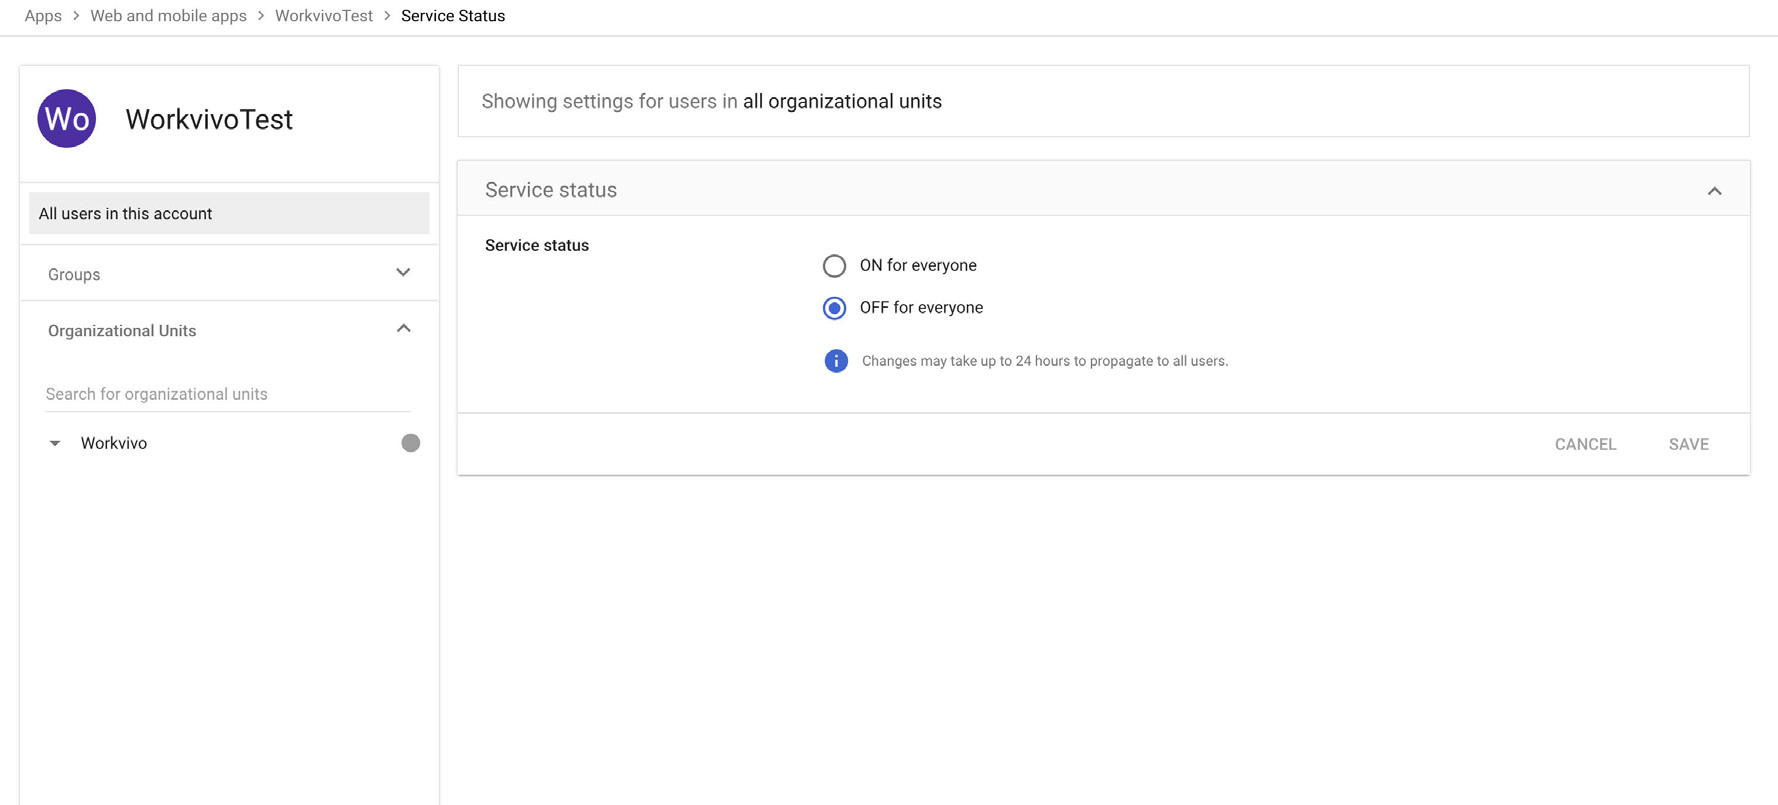The image size is (1778, 805).
Task: Collapse the Service status panel chevron
Action: click(1714, 191)
